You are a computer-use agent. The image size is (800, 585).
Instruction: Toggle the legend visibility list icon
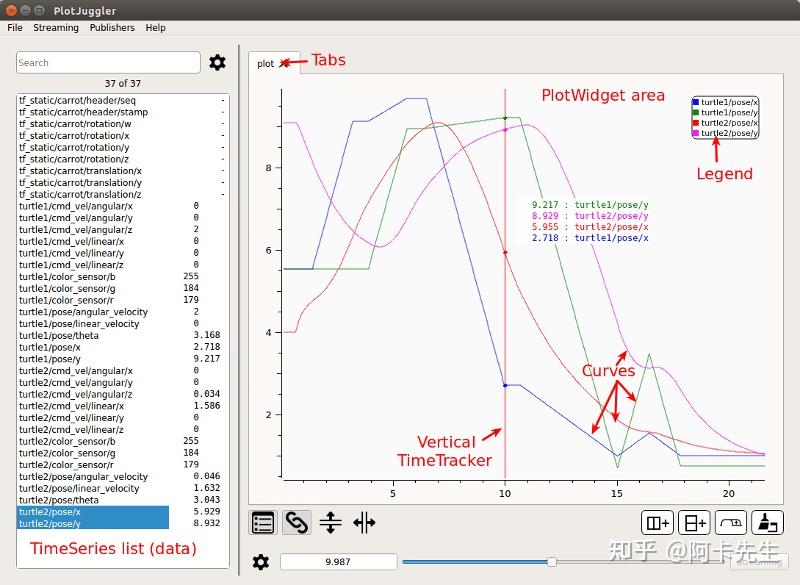tap(264, 522)
